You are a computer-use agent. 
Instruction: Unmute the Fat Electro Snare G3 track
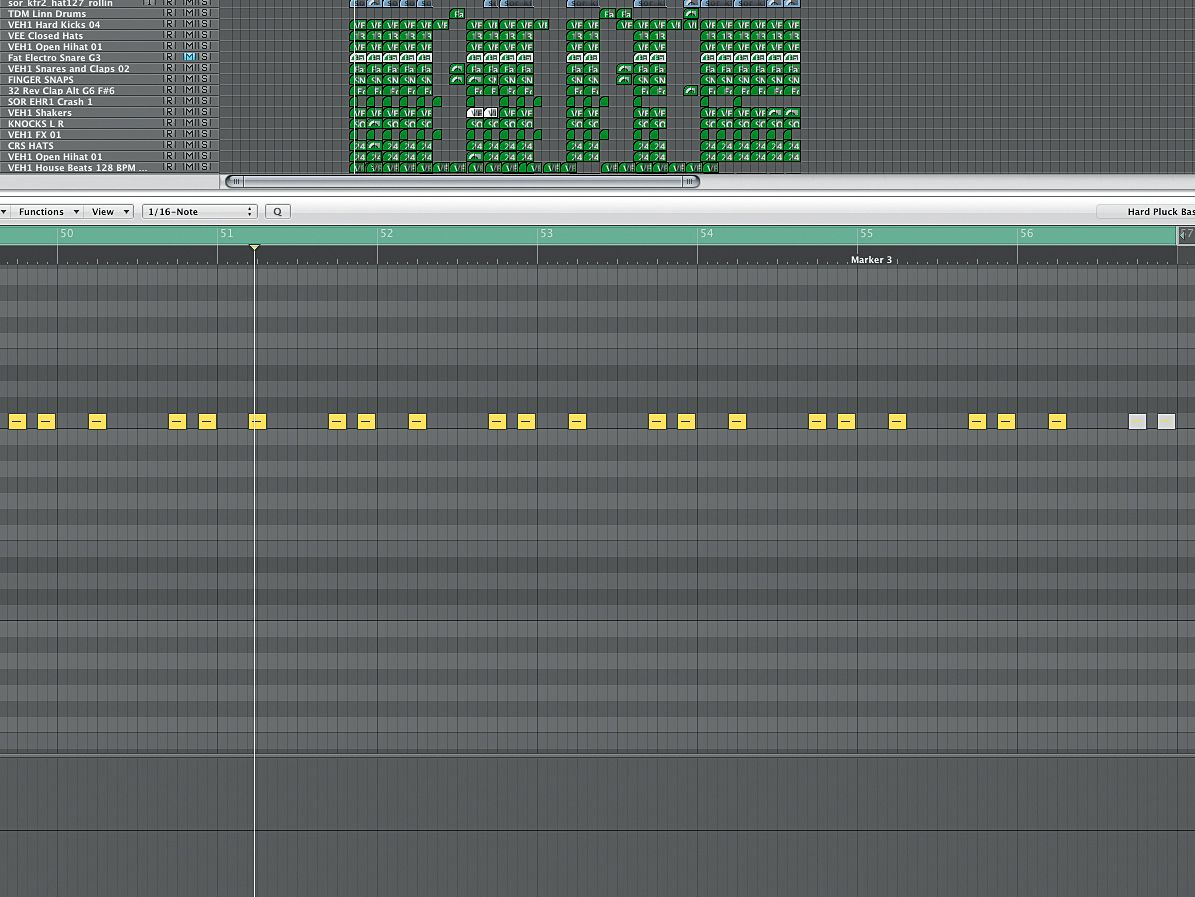[191, 57]
